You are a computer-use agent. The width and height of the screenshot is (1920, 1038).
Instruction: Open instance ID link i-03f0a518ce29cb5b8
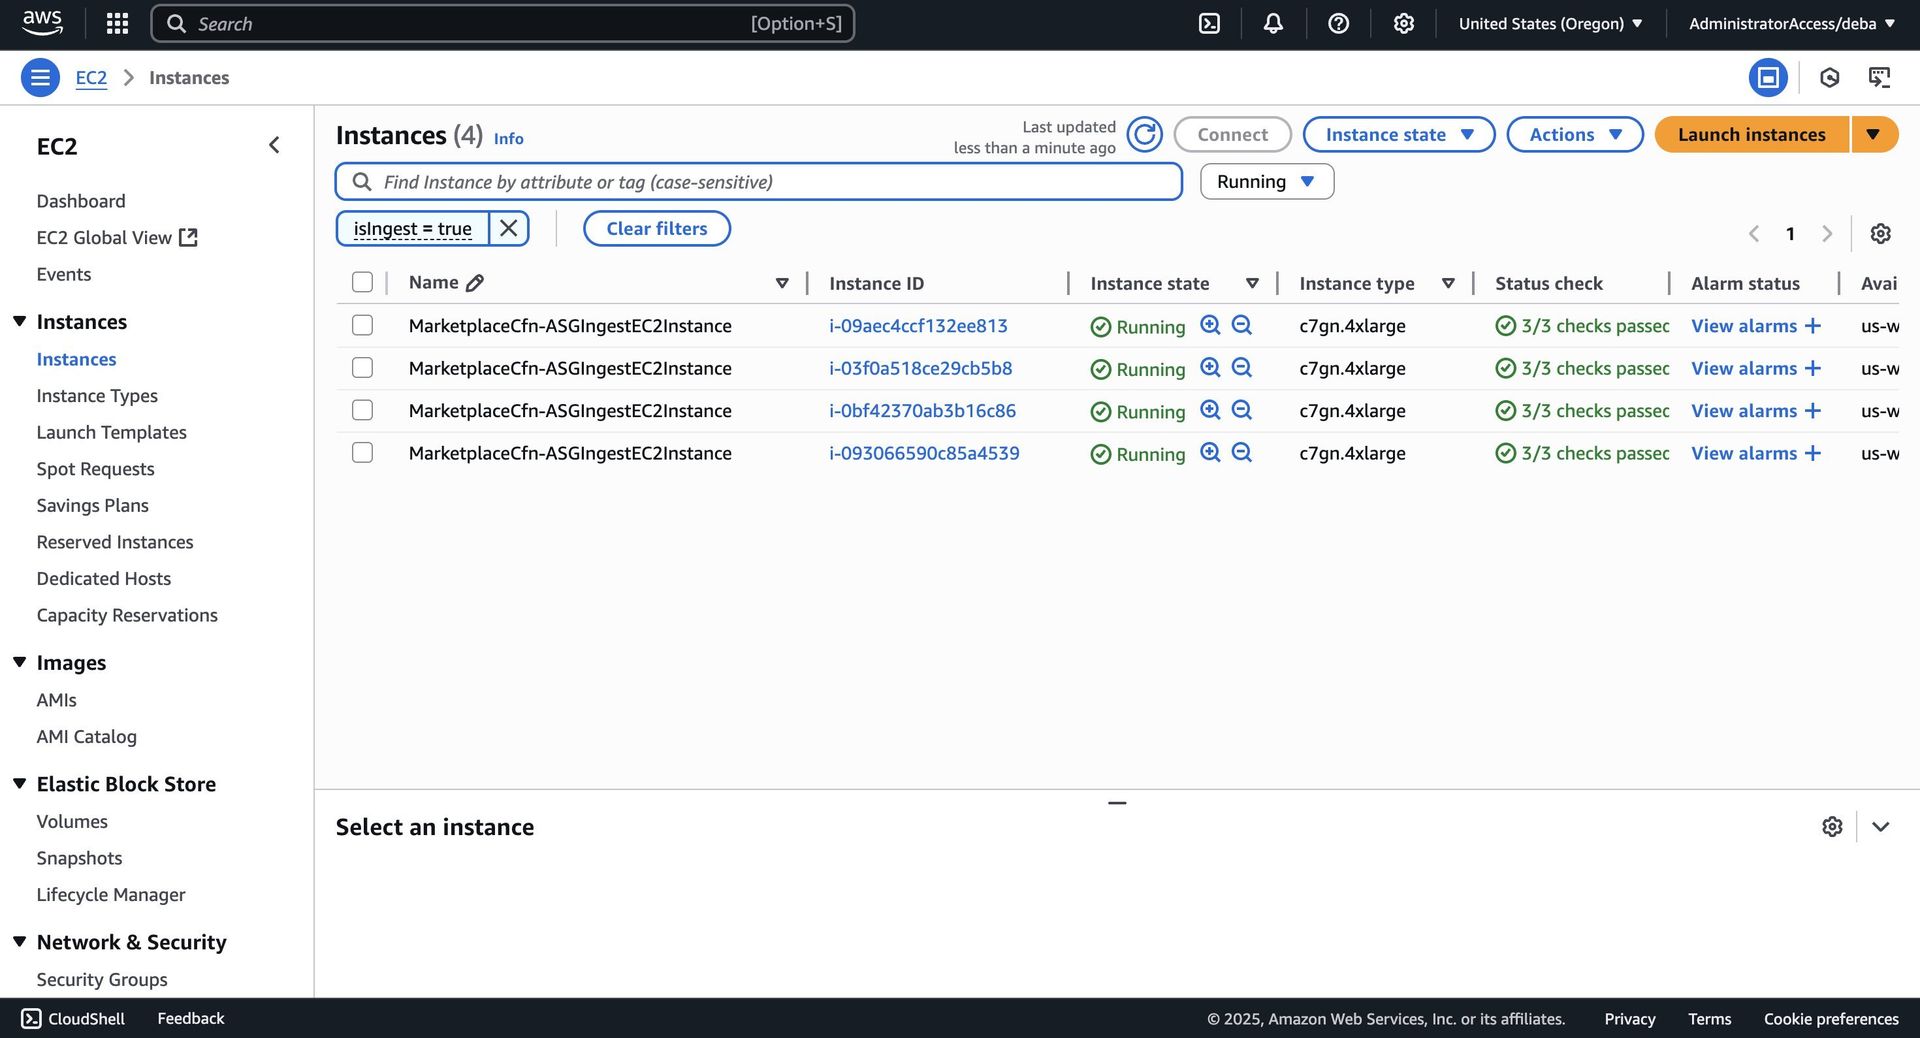coord(920,369)
